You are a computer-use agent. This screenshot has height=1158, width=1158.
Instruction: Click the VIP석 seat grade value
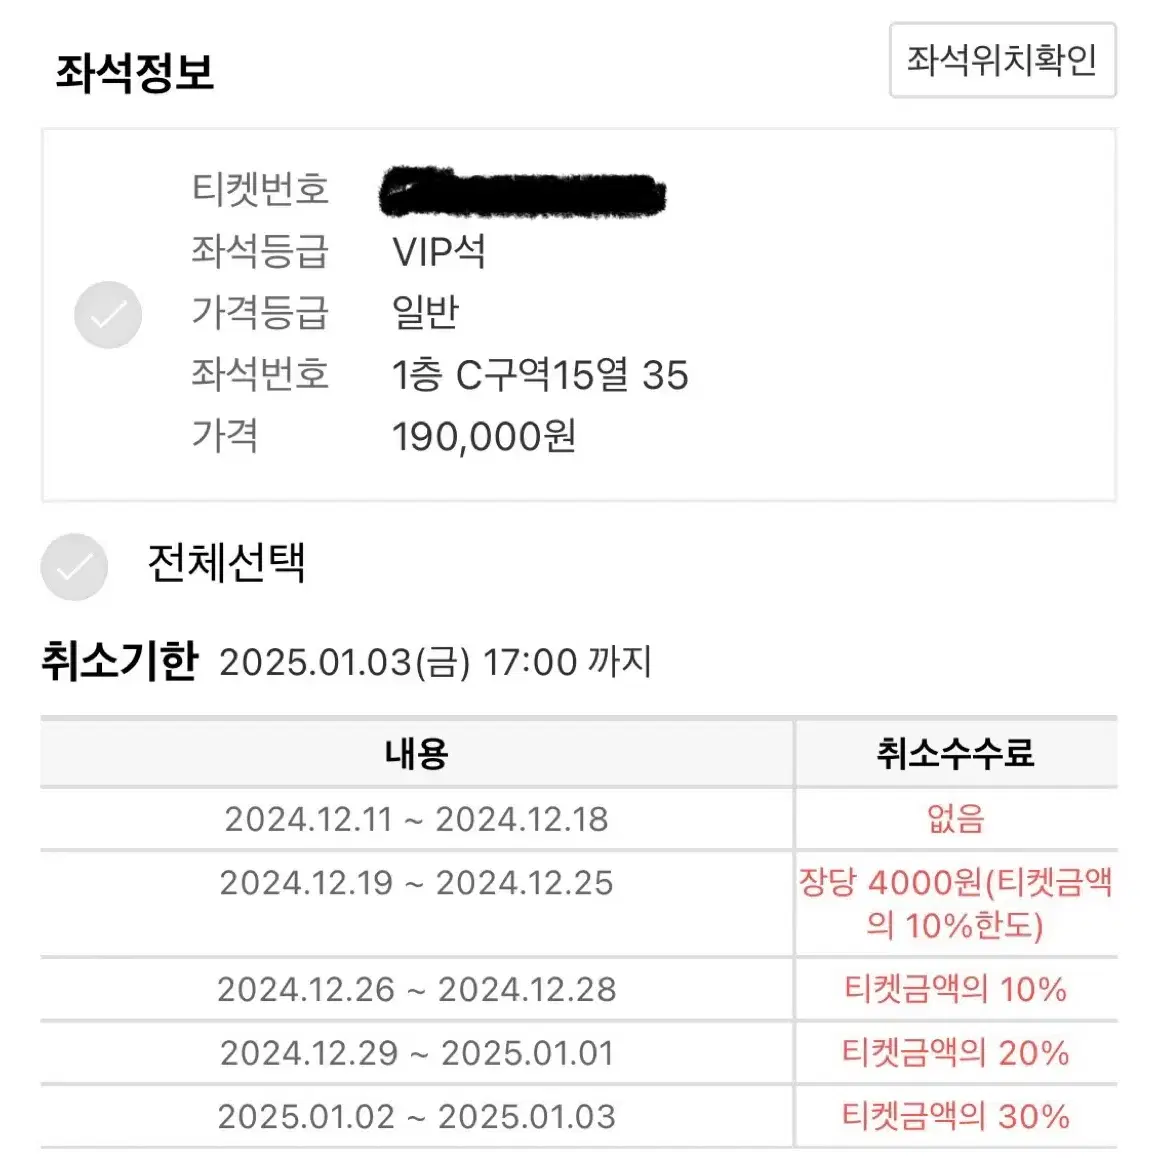(439, 252)
